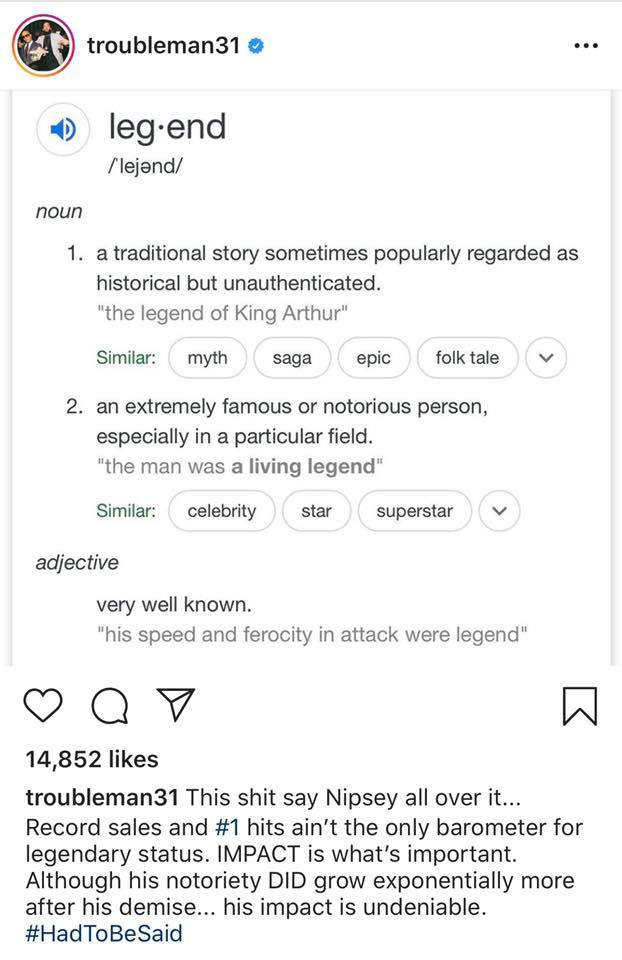View the 14,852 likes list
Image resolution: width=622 pixels, height=960 pixels.
(92, 759)
